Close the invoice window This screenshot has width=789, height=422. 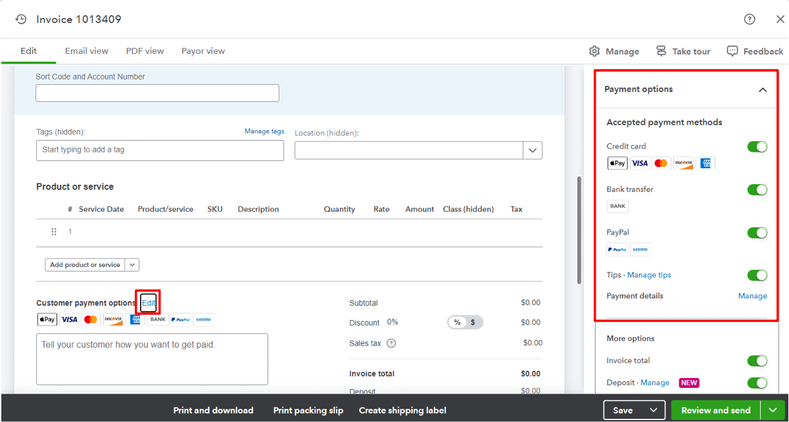coord(779,19)
